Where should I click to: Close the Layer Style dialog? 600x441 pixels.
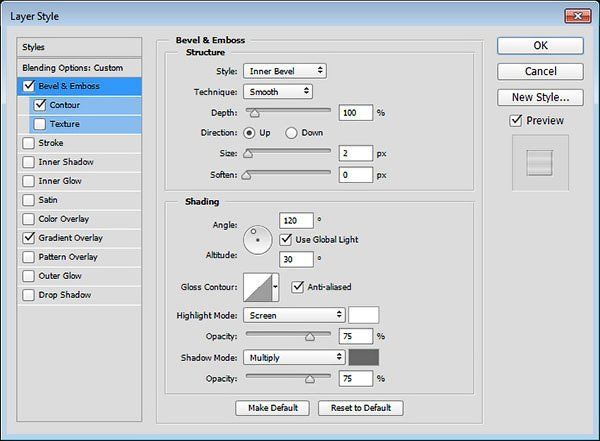click(x=578, y=16)
